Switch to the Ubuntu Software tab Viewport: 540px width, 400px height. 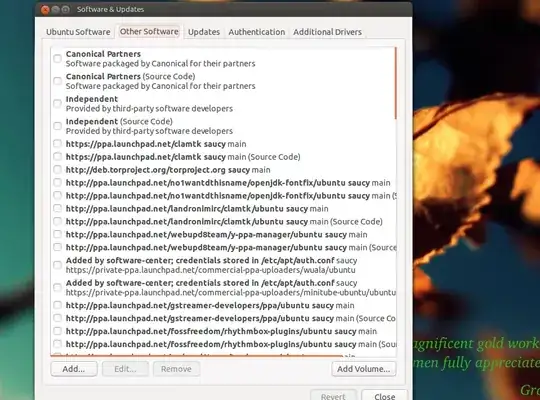click(78, 32)
